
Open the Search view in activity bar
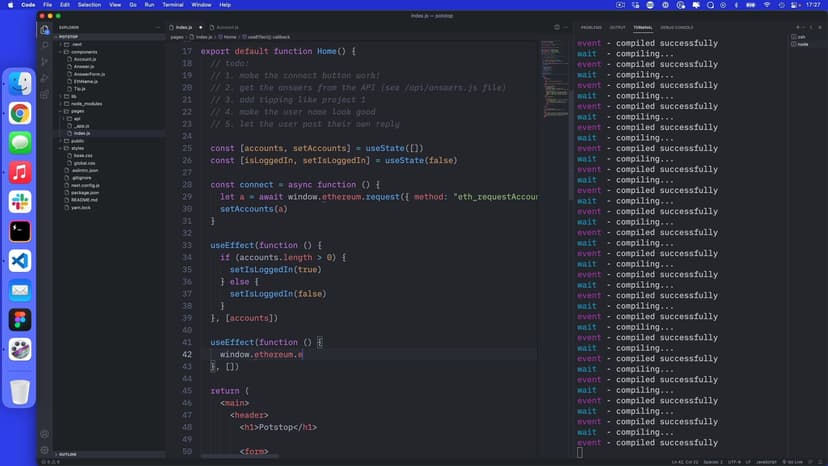click(45, 45)
